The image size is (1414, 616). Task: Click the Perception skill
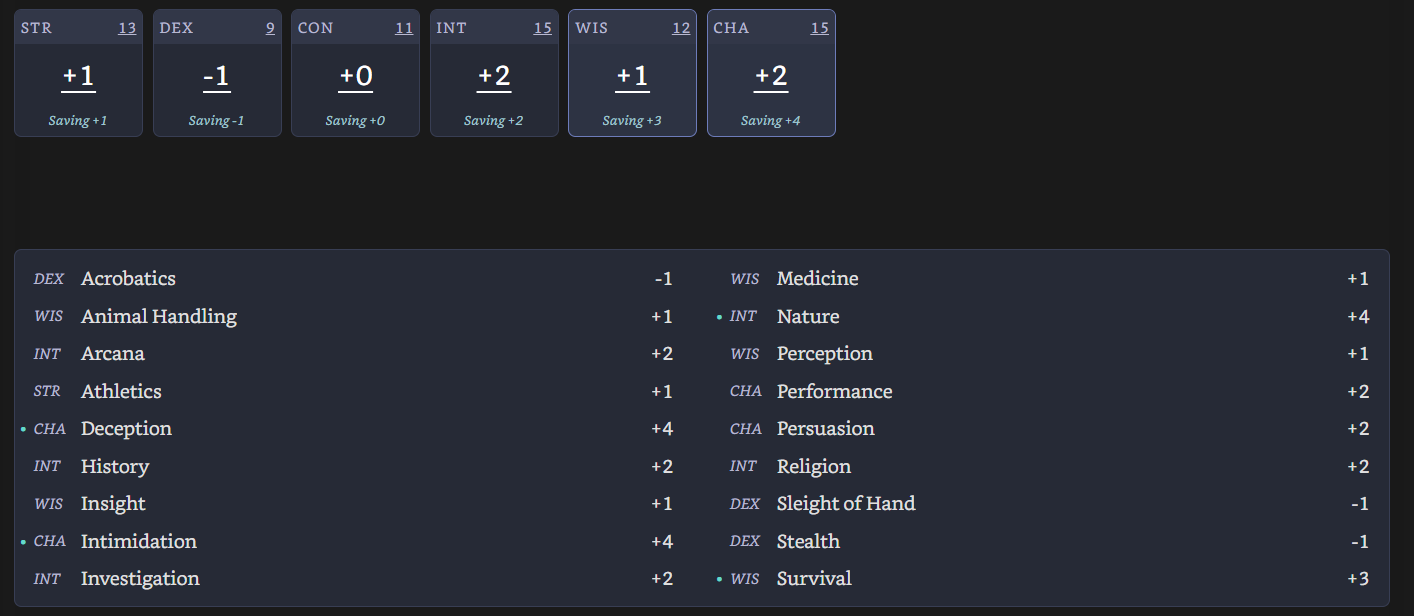824,354
